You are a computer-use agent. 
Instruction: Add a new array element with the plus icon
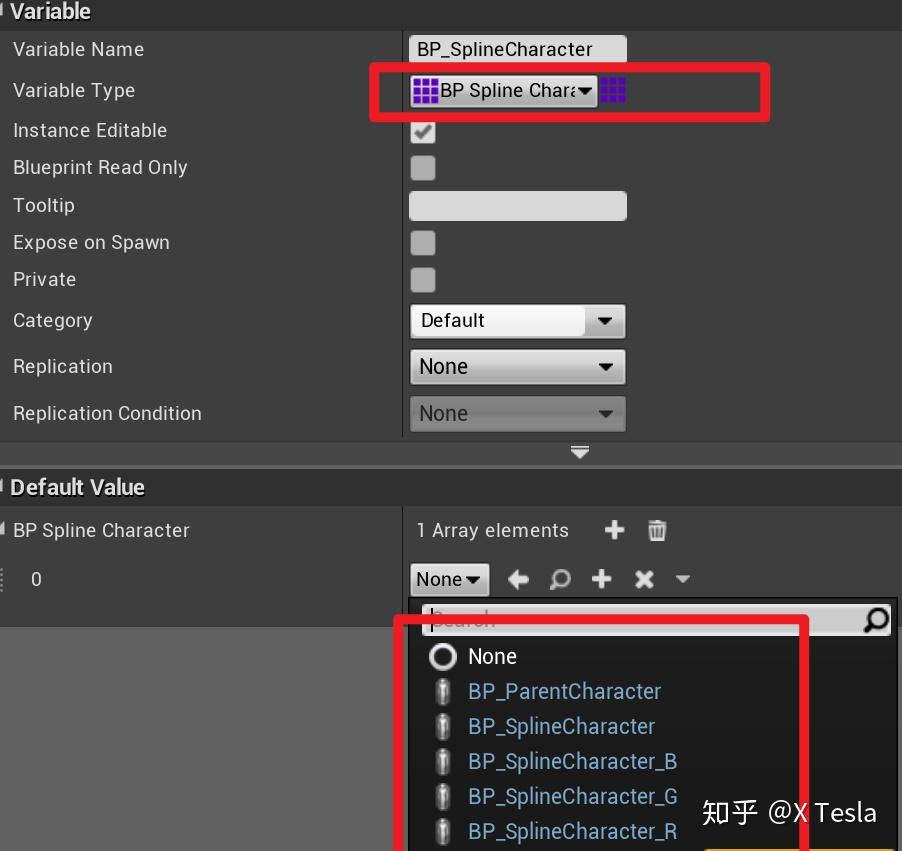[x=614, y=530]
